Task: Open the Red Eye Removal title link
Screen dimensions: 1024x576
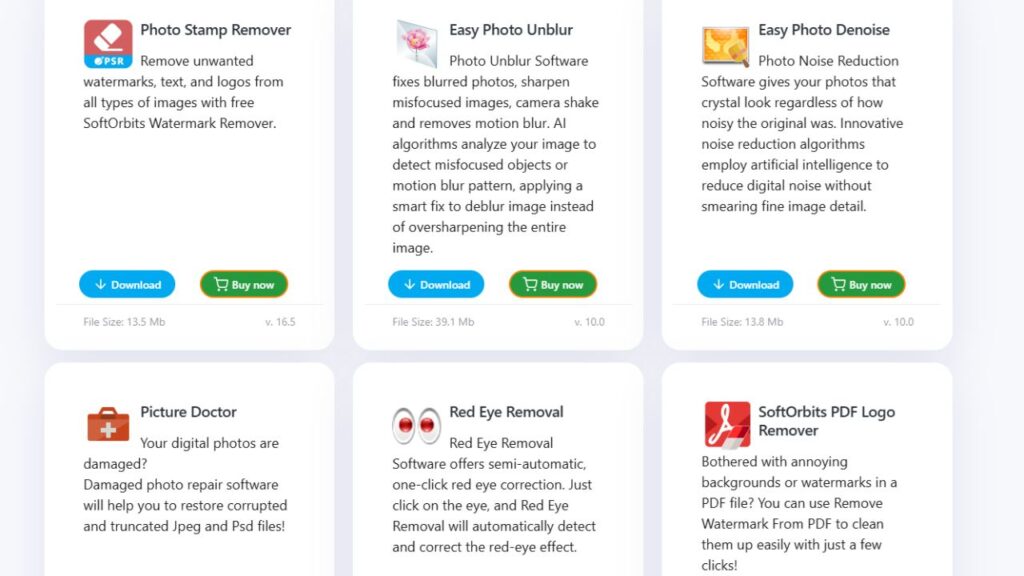Action: click(x=506, y=412)
